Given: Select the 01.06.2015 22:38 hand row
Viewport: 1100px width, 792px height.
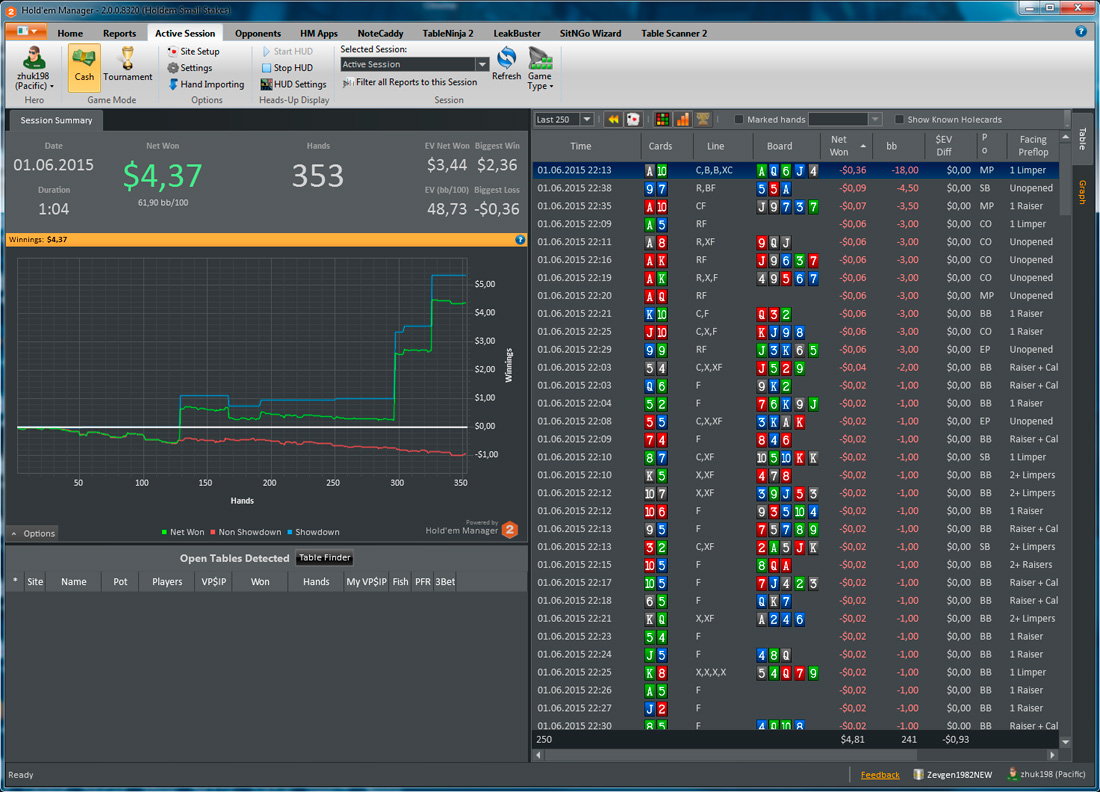Looking at the screenshot, I should 796,188.
